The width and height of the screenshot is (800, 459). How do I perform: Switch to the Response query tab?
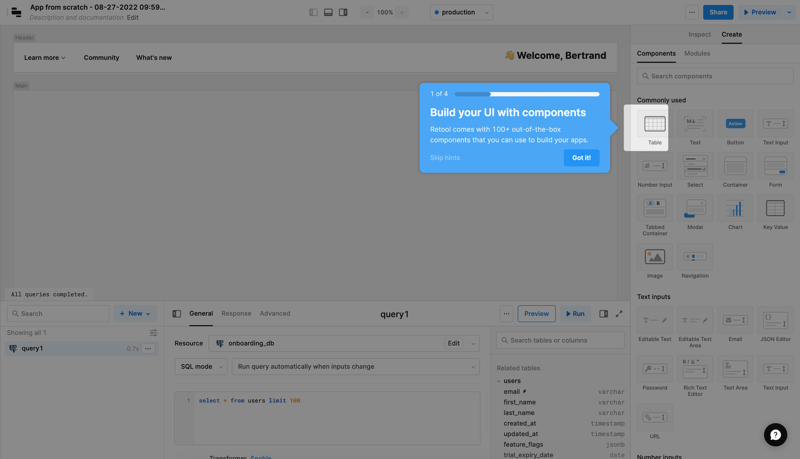coord(236,314)
